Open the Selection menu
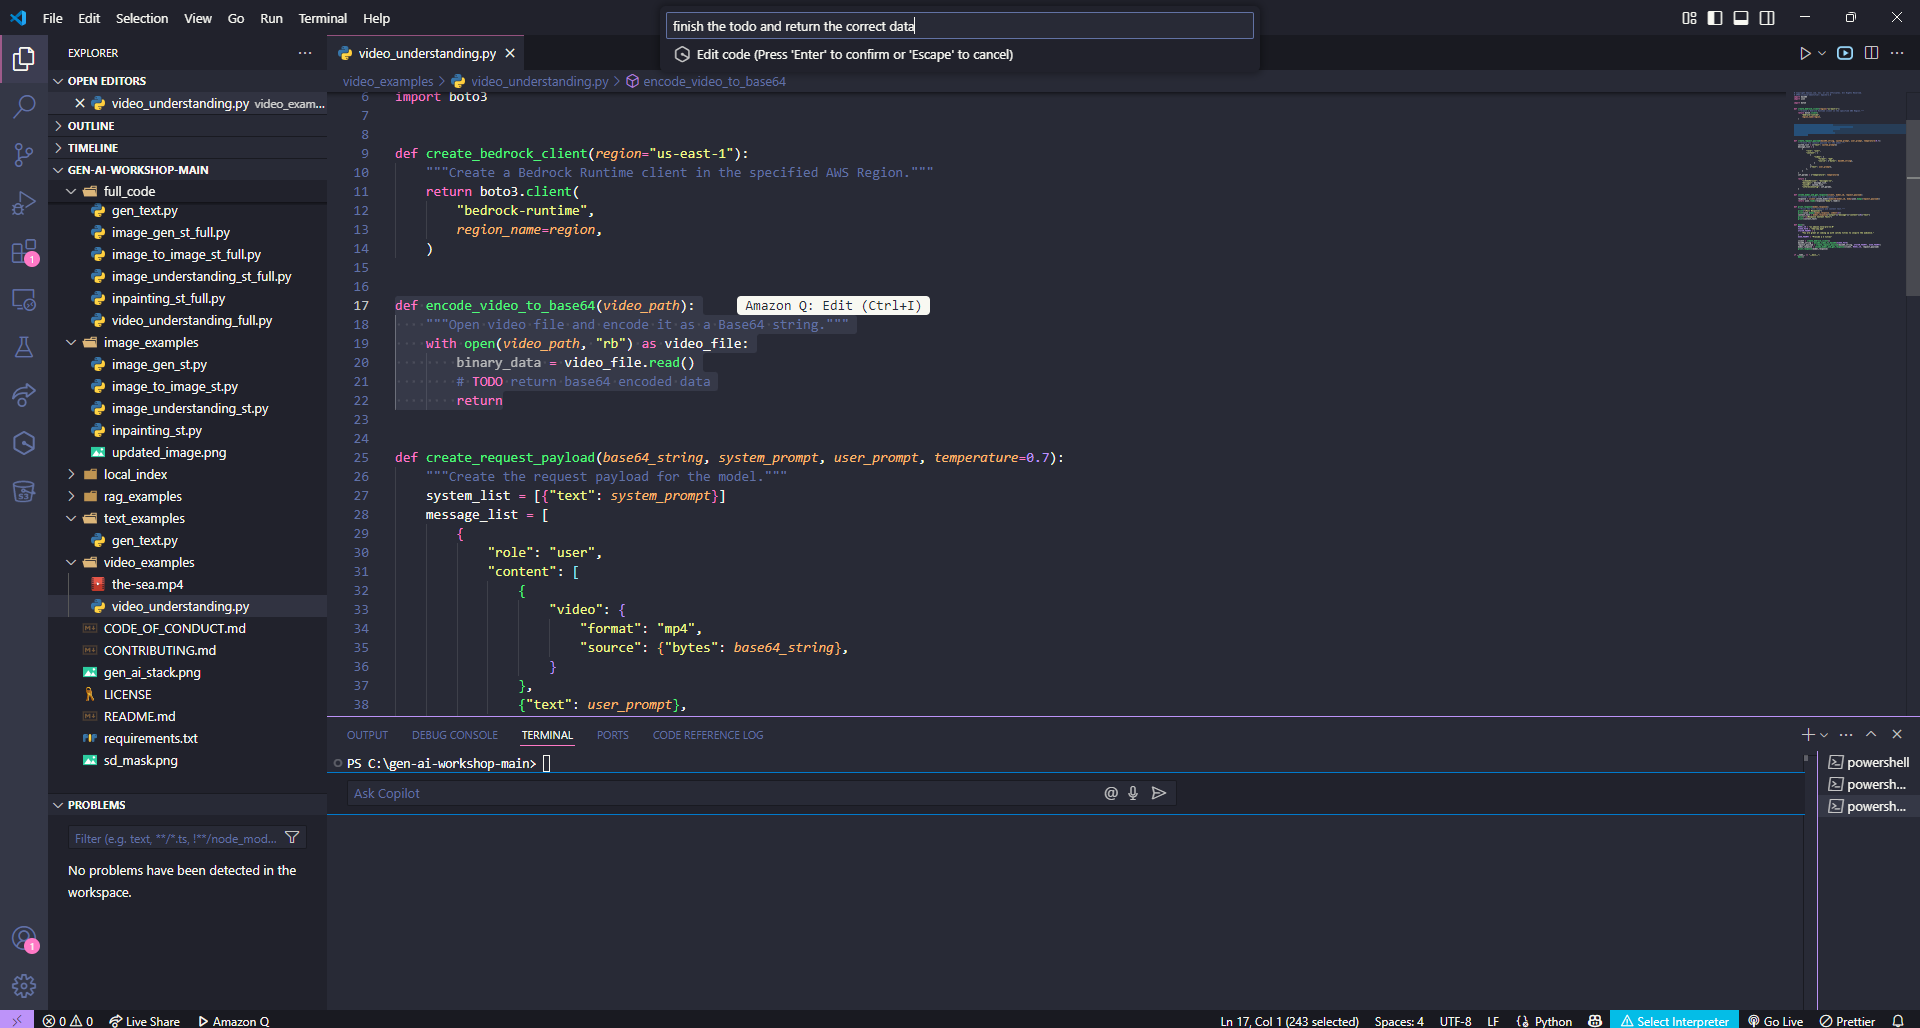Screen dimensions: 1920x1028 [x=142, y=18]
